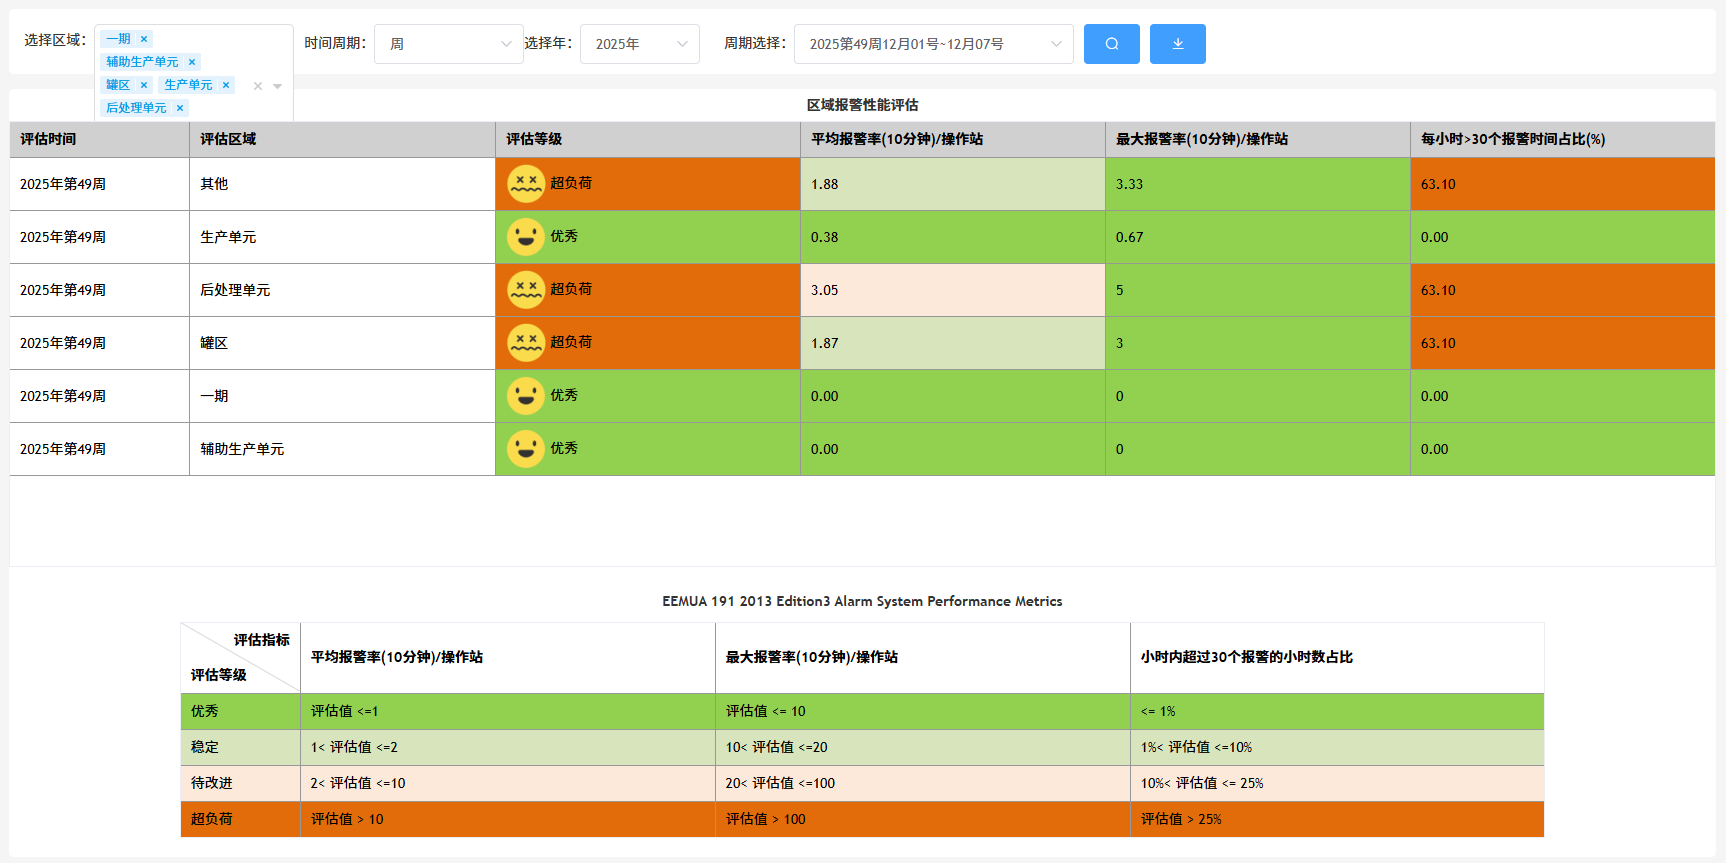Click average alarm rate value 0.38
The image size is (1726, 863).
(825, 237)
